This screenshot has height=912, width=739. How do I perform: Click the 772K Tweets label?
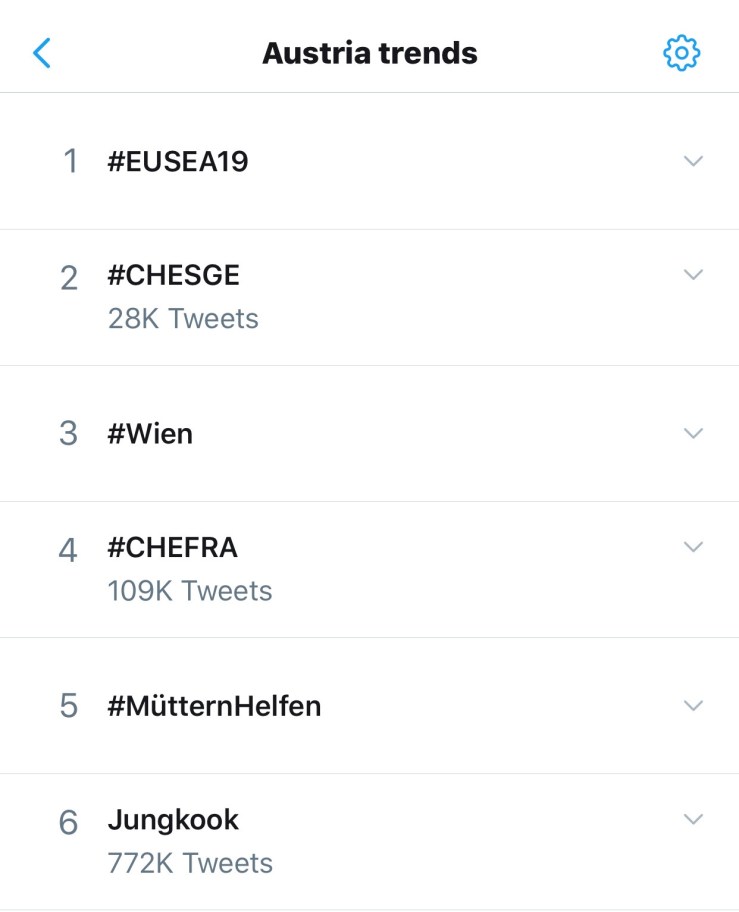click(190, 863)
